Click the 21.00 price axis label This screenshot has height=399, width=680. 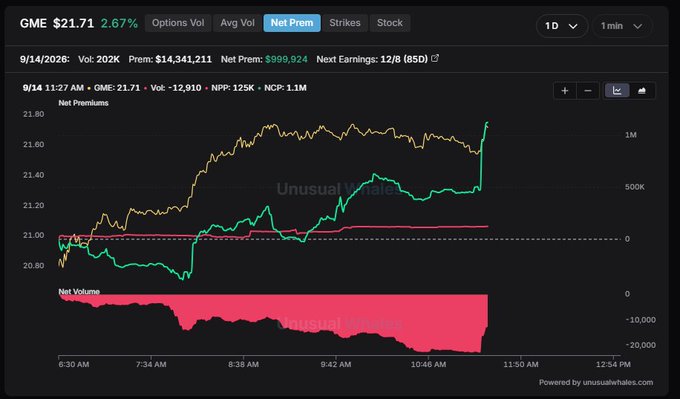(x=33, y=235)
